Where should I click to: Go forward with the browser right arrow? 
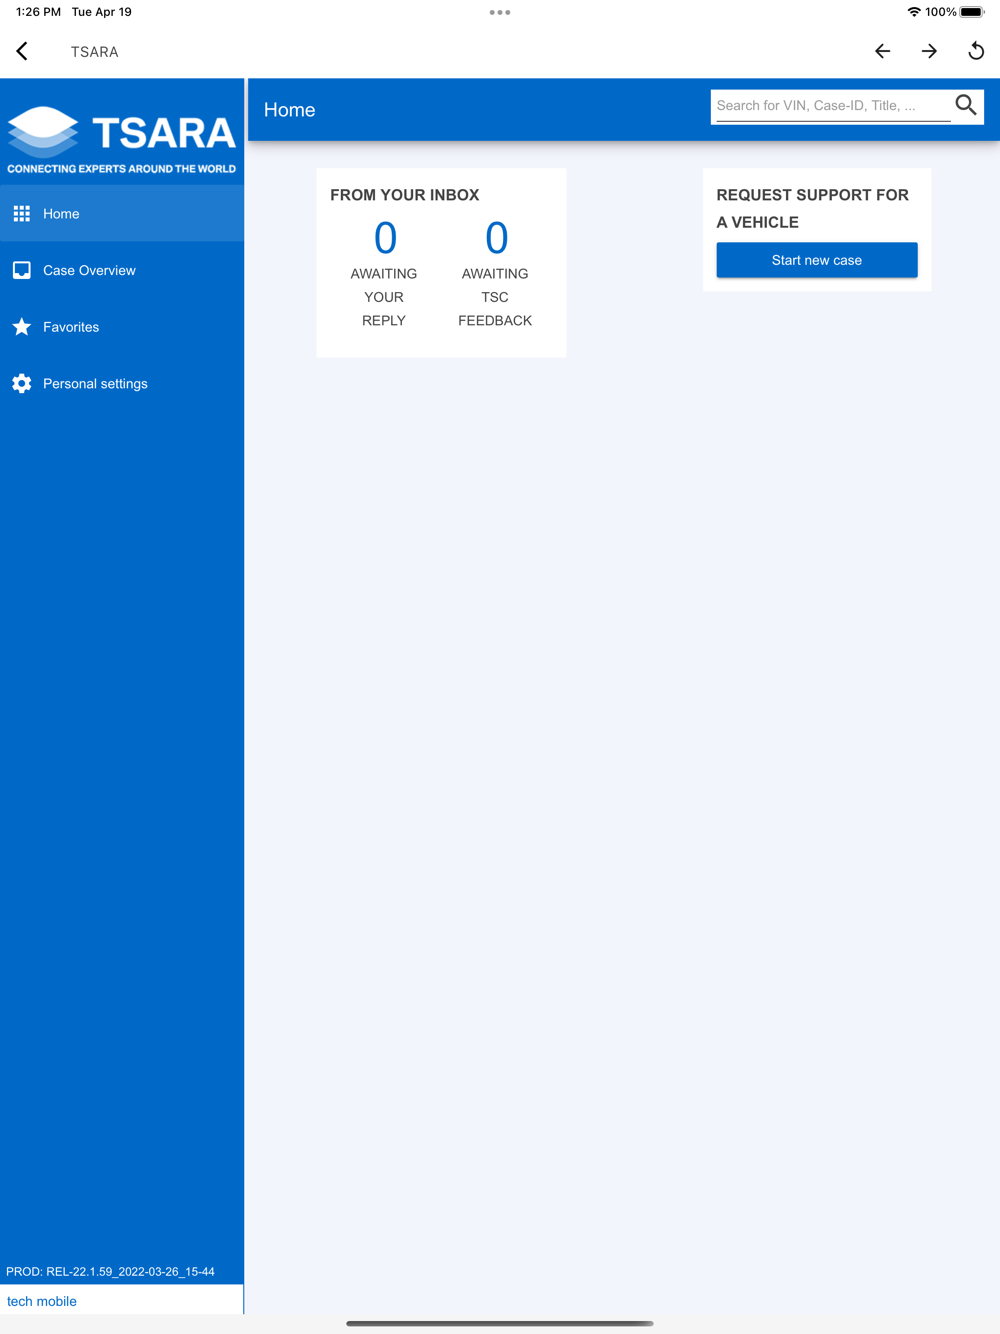pos(929,51)
